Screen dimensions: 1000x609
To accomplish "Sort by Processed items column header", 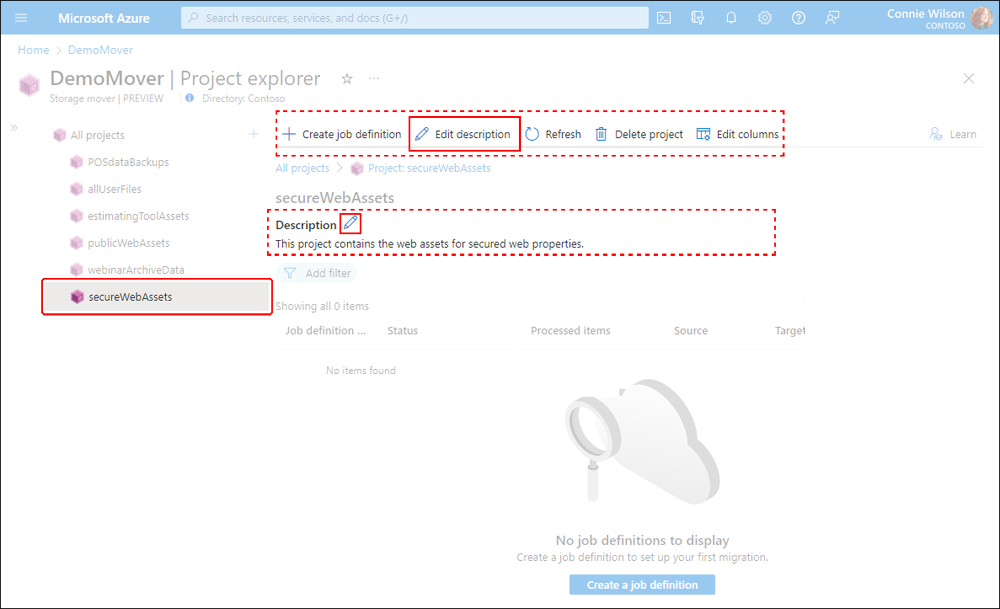I will pyautogui.click(x=570, y=330).
